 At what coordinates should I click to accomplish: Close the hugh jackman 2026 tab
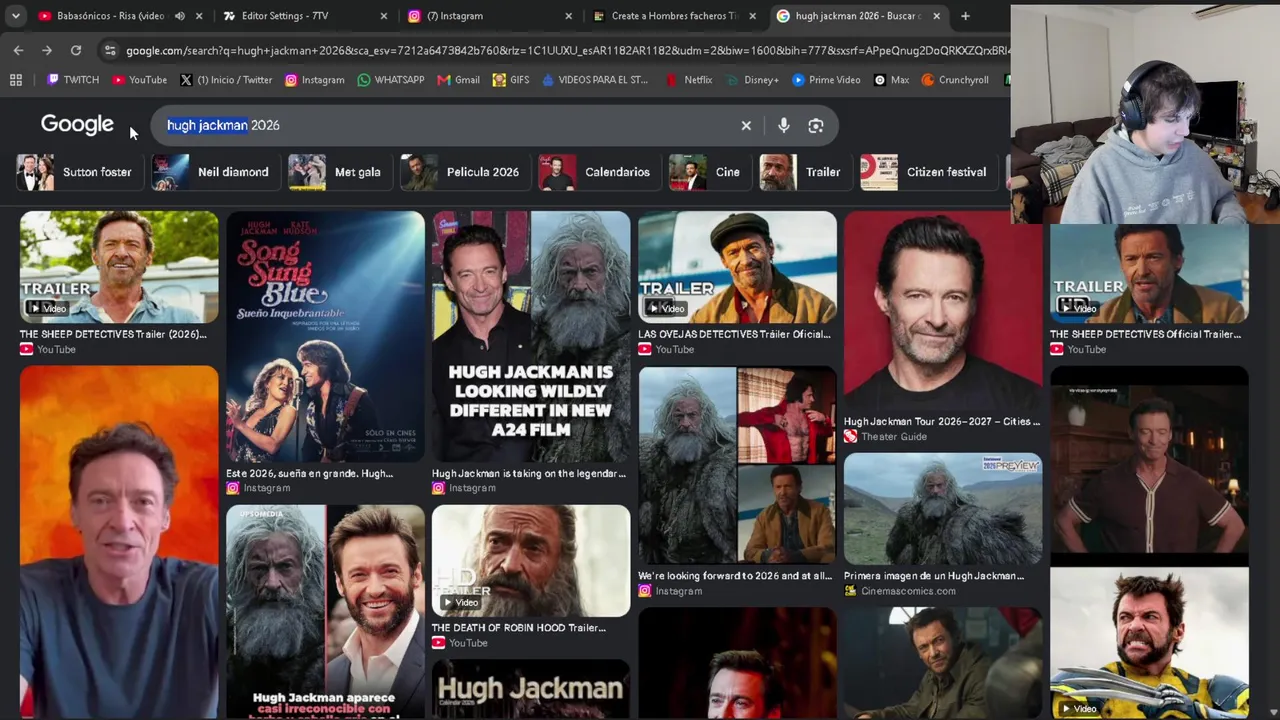937,16
